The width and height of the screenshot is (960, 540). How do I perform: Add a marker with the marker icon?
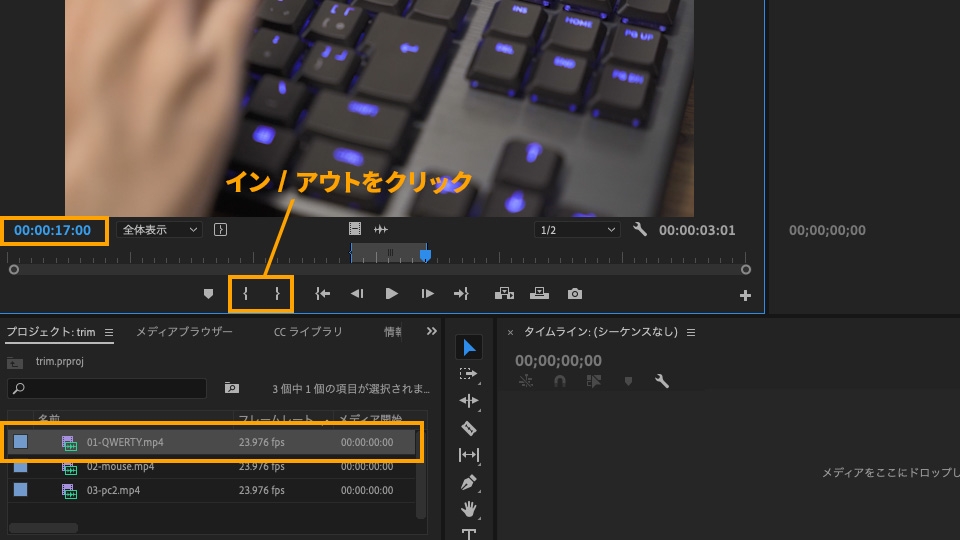click(208, 294)
